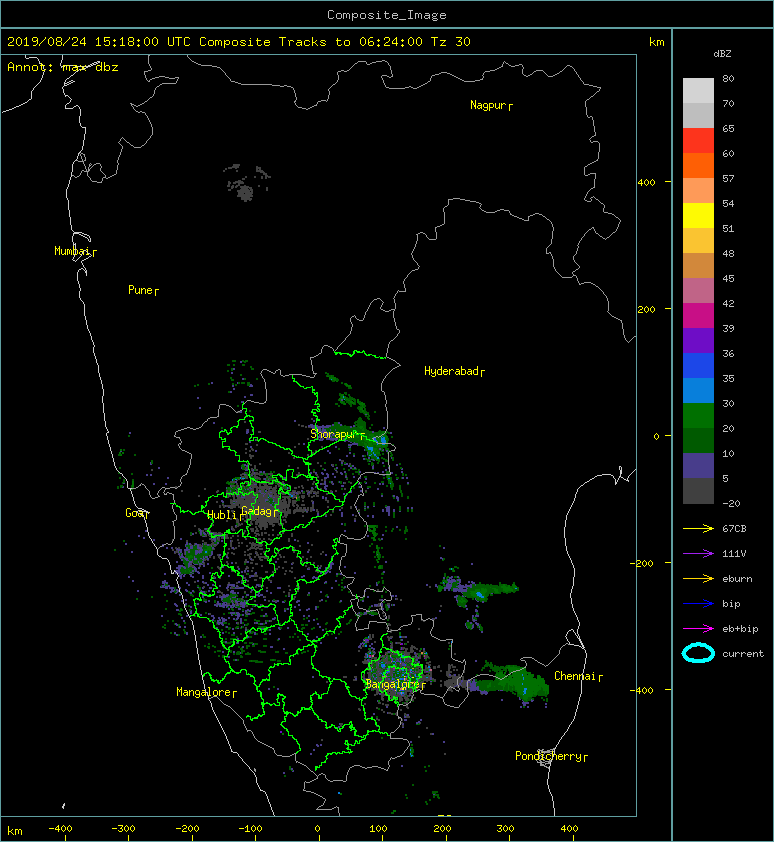Viewport: 774px width, 842px height.
Task: Pick the royal blue colour swatch
Action: click(x=698, y=366)
